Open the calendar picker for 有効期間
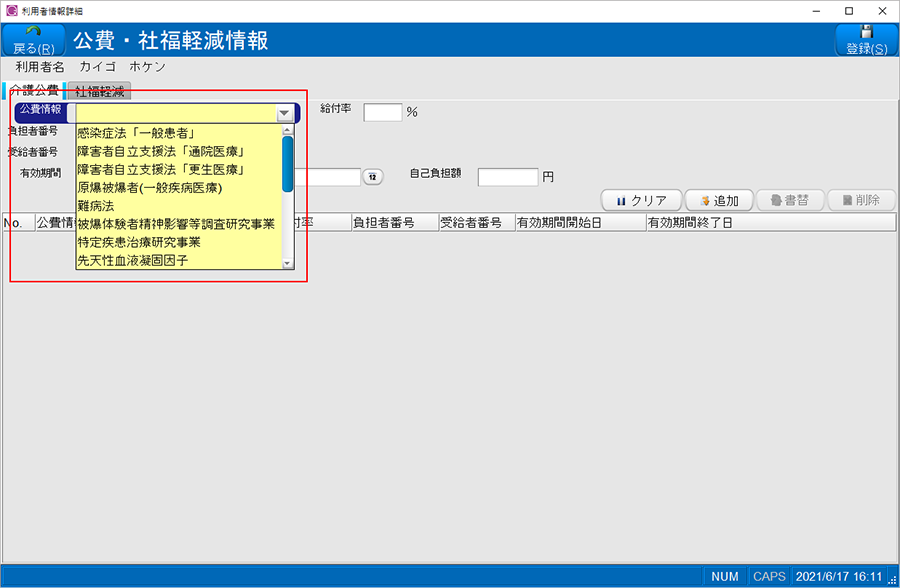 (x=372, y=177)
